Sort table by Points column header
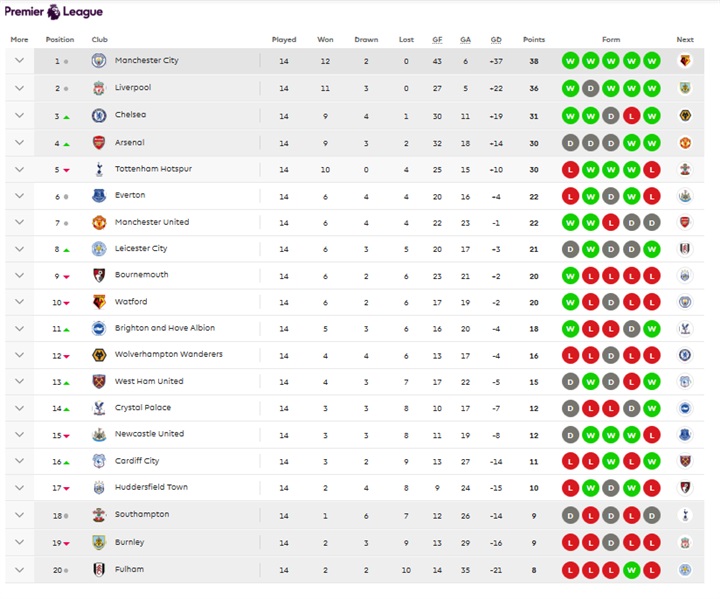Image resolution: width=720 pixels, height=599 pixels. pyautogui.click(x=534, y=40)
